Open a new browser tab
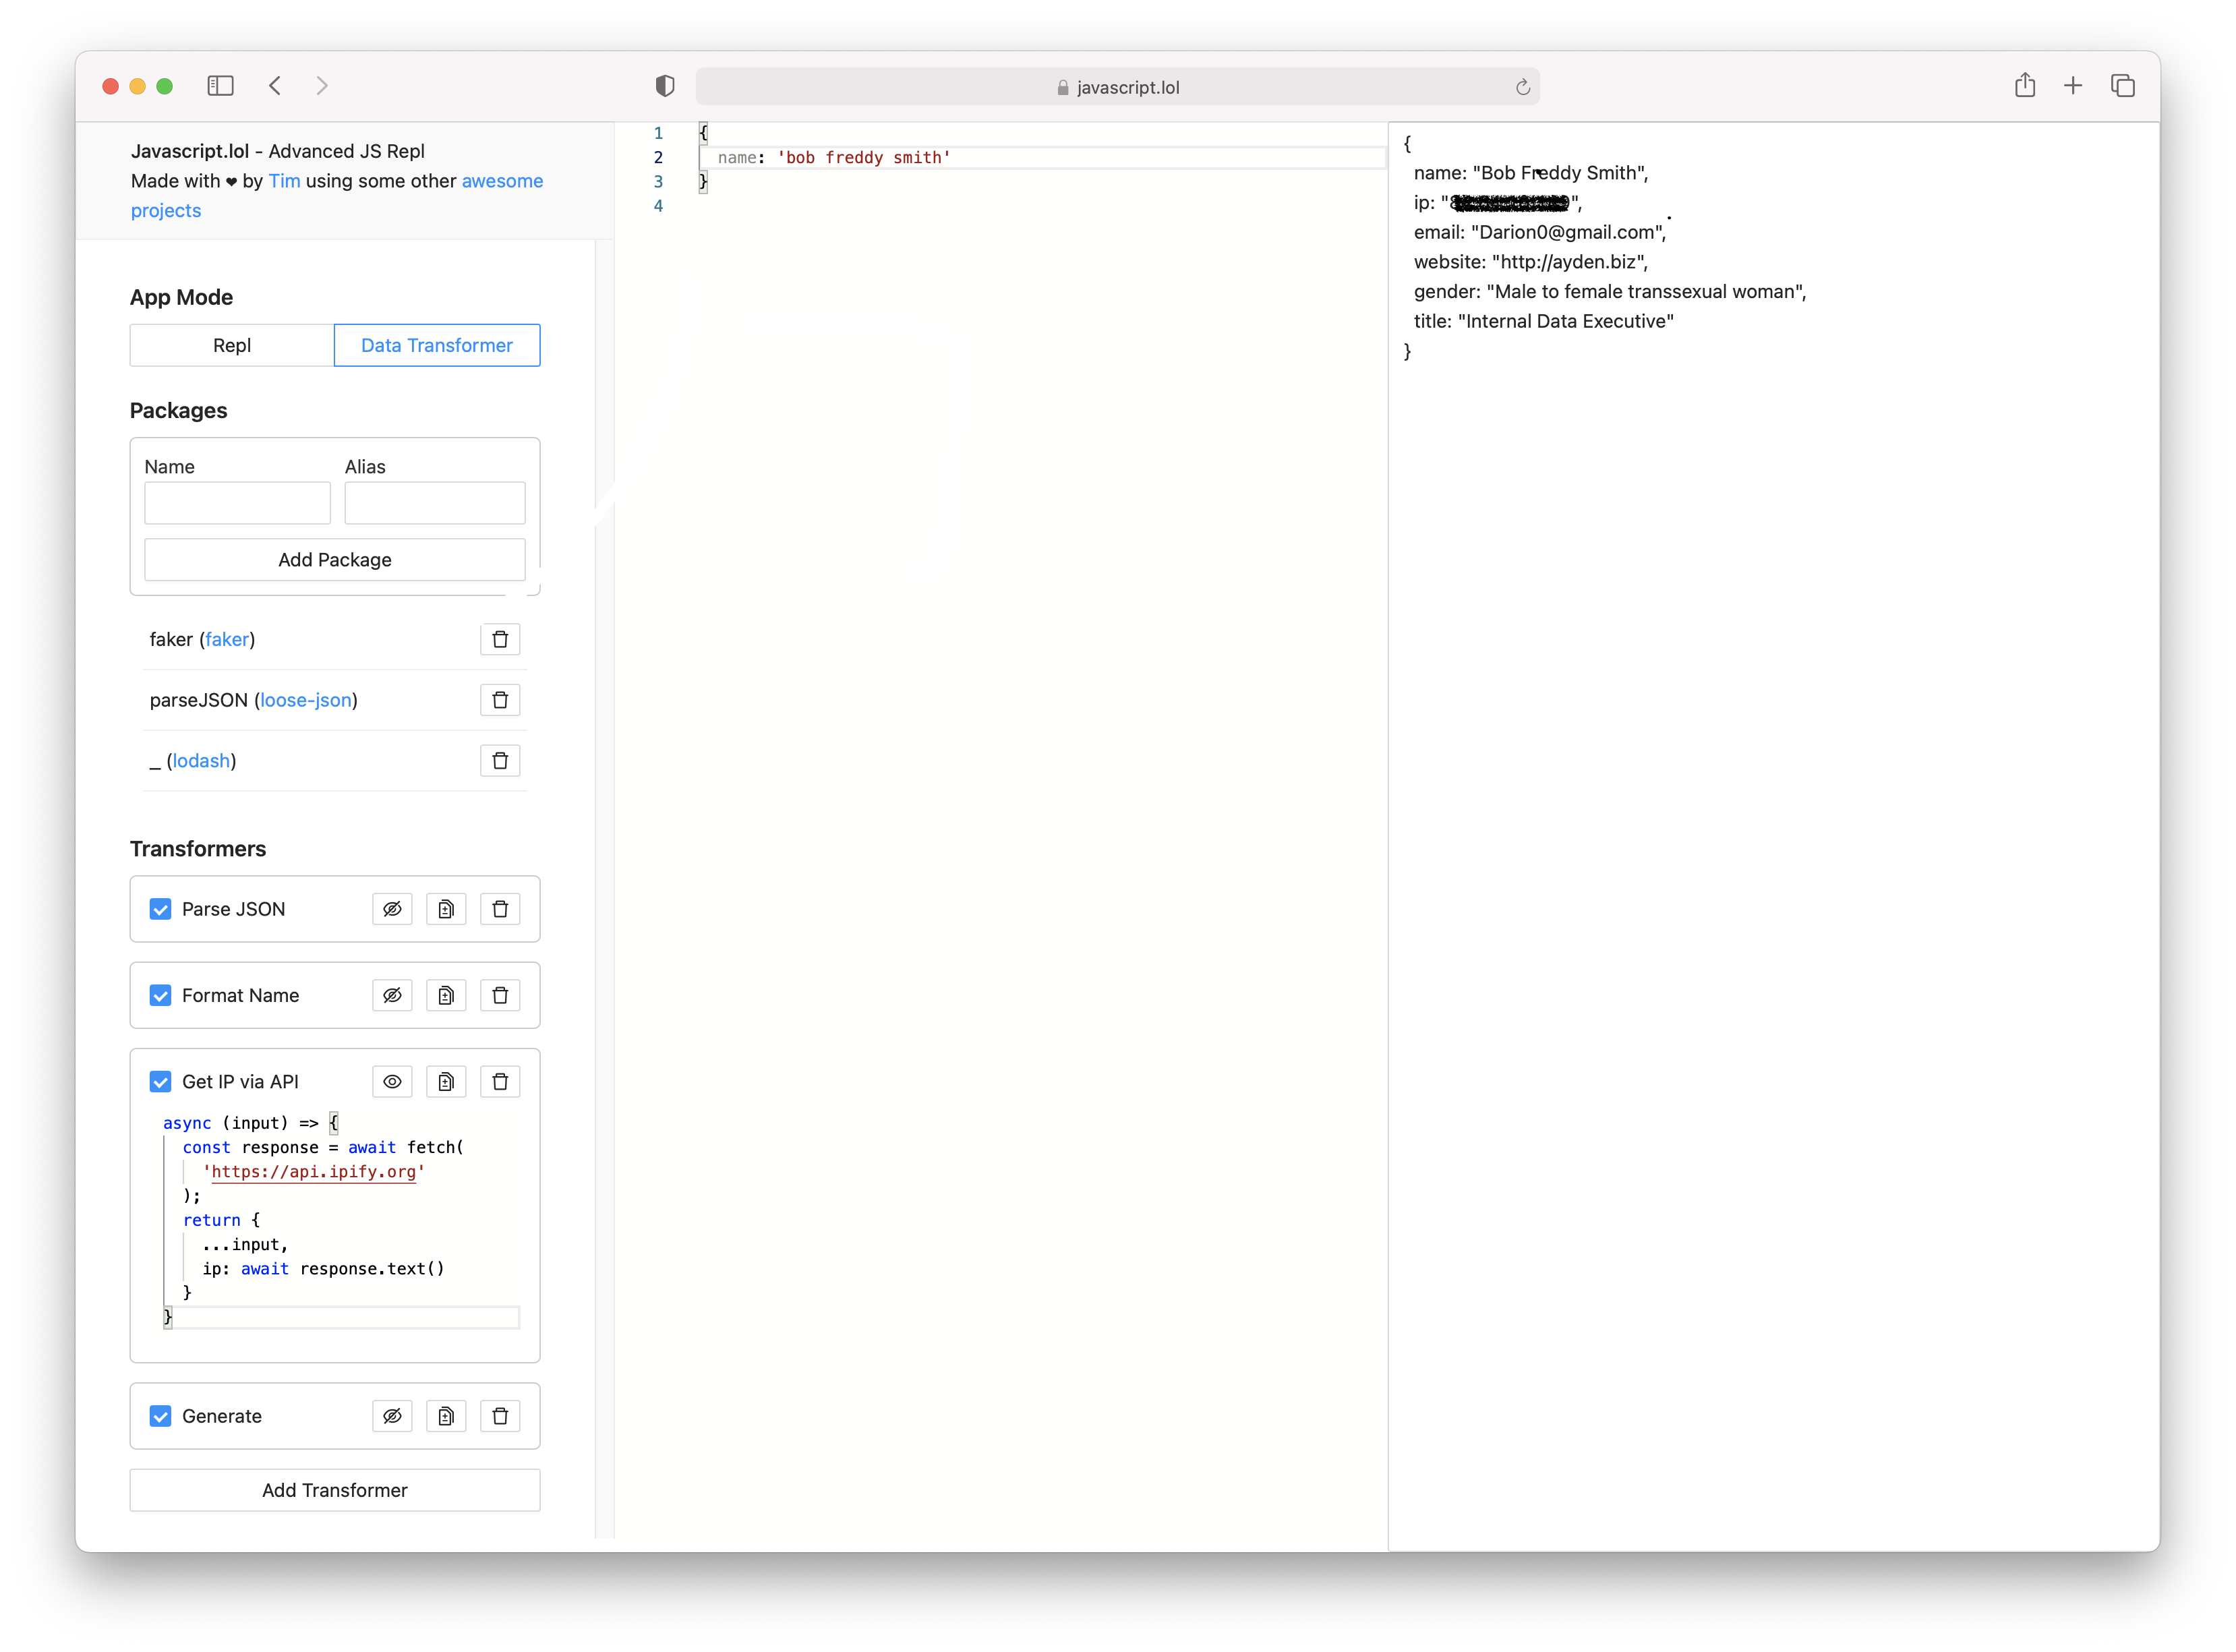The height and width of the screenshot is (1652, 2236). 2073,86
